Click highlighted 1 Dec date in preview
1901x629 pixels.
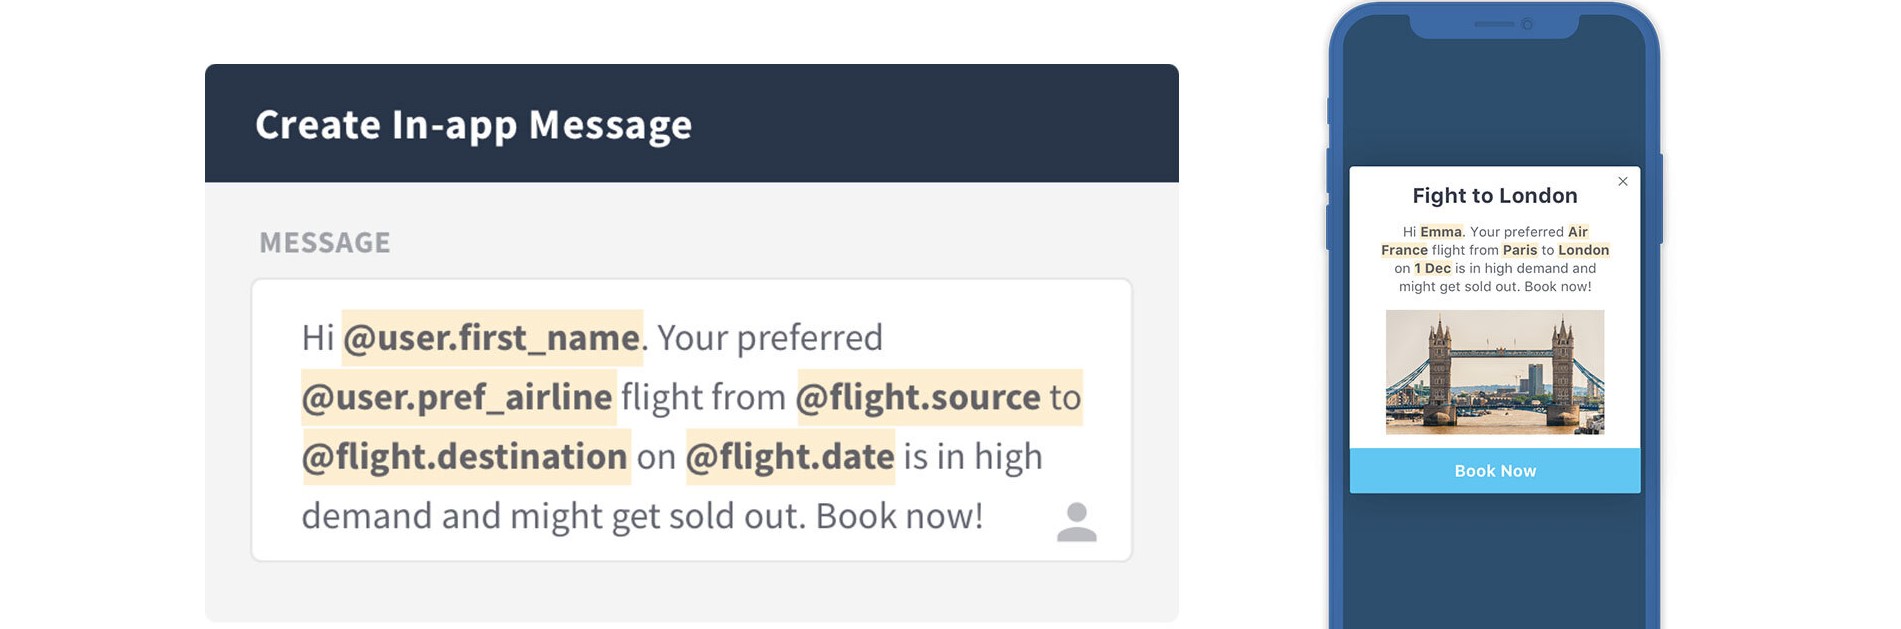click(1433, 268)
